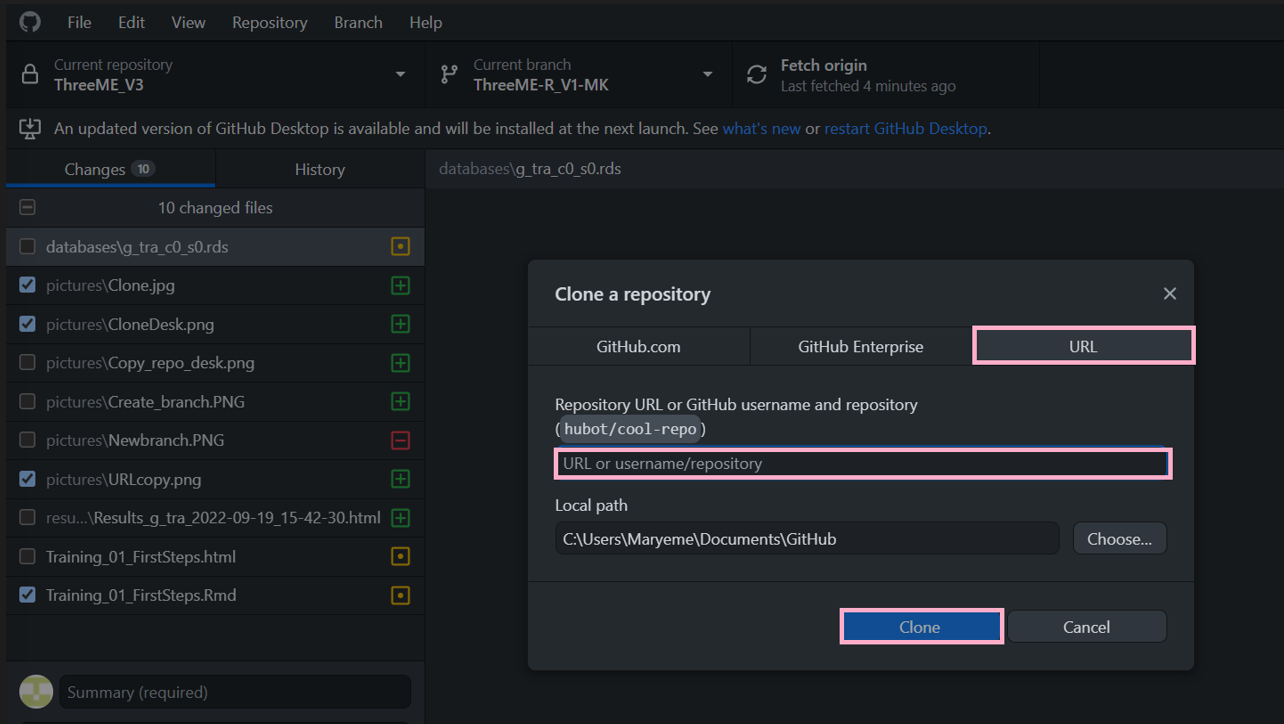Click the Fetch origin sync icon
Viewport: 1284px width, 724px height.
coord(757,75)
